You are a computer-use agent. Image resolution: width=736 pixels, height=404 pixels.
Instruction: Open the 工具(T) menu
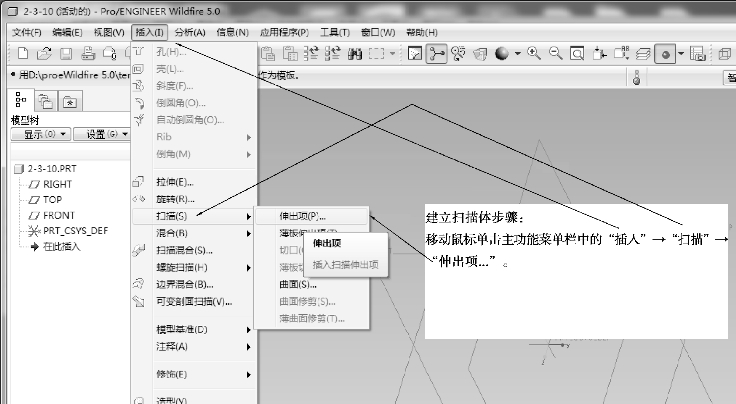point(335,32)
